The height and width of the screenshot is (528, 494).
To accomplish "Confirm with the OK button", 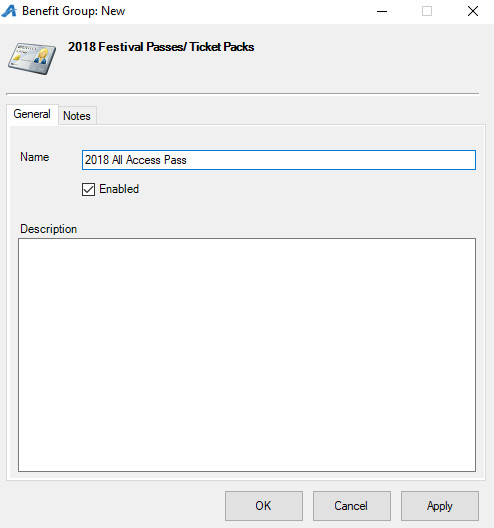I will [x=264, y=506].
